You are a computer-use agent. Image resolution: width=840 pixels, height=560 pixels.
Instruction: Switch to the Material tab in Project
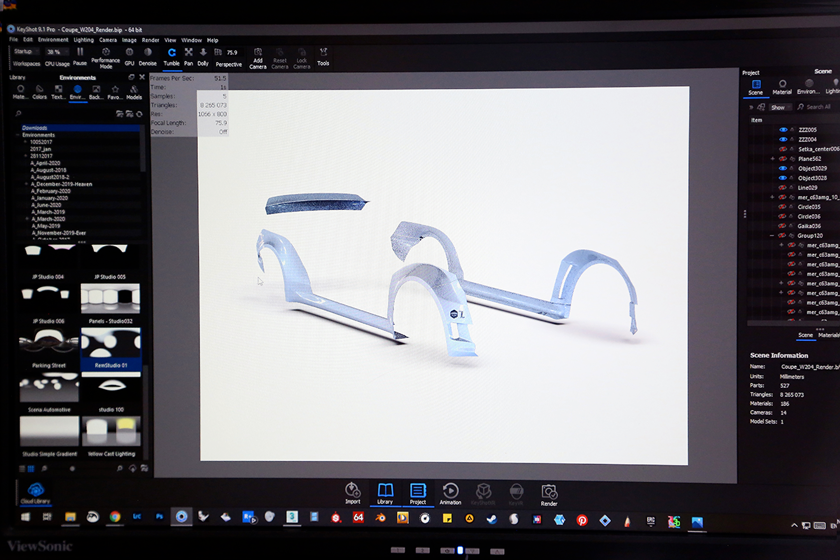pos(782,86)
